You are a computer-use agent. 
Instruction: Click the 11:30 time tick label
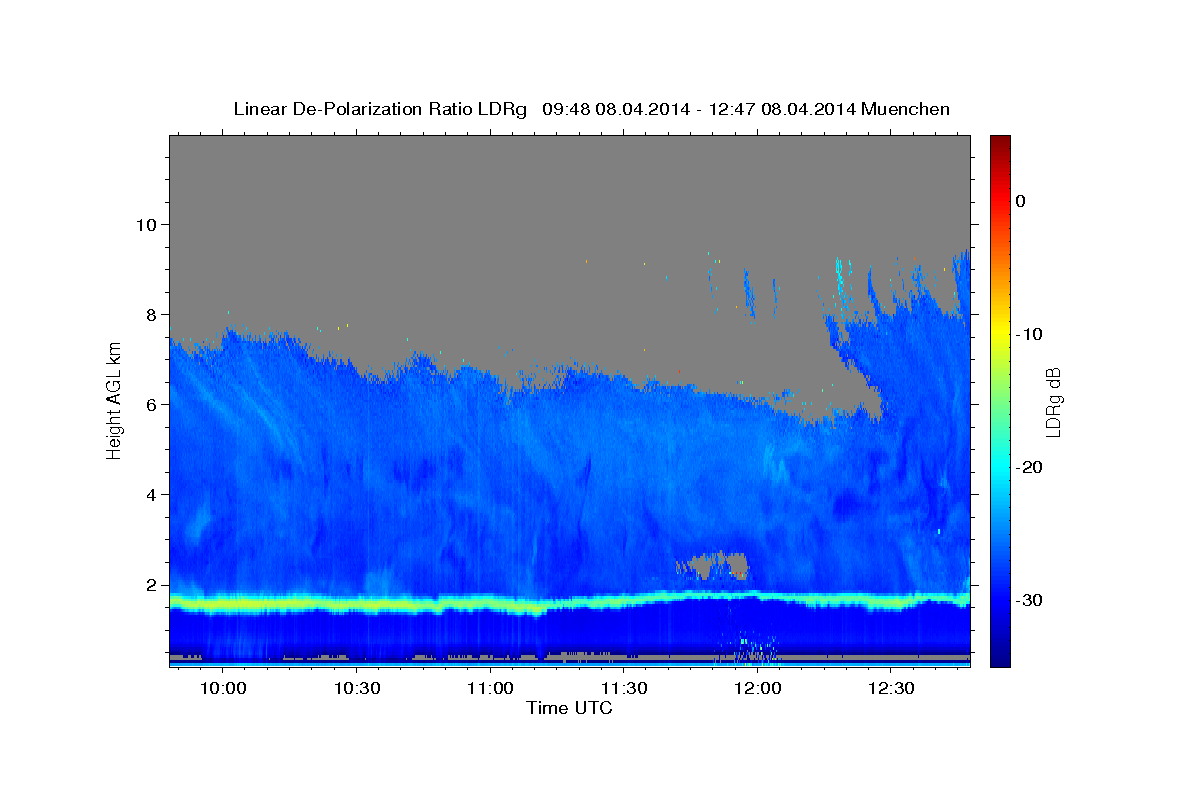pyautogui.click(x=624, y=688)
